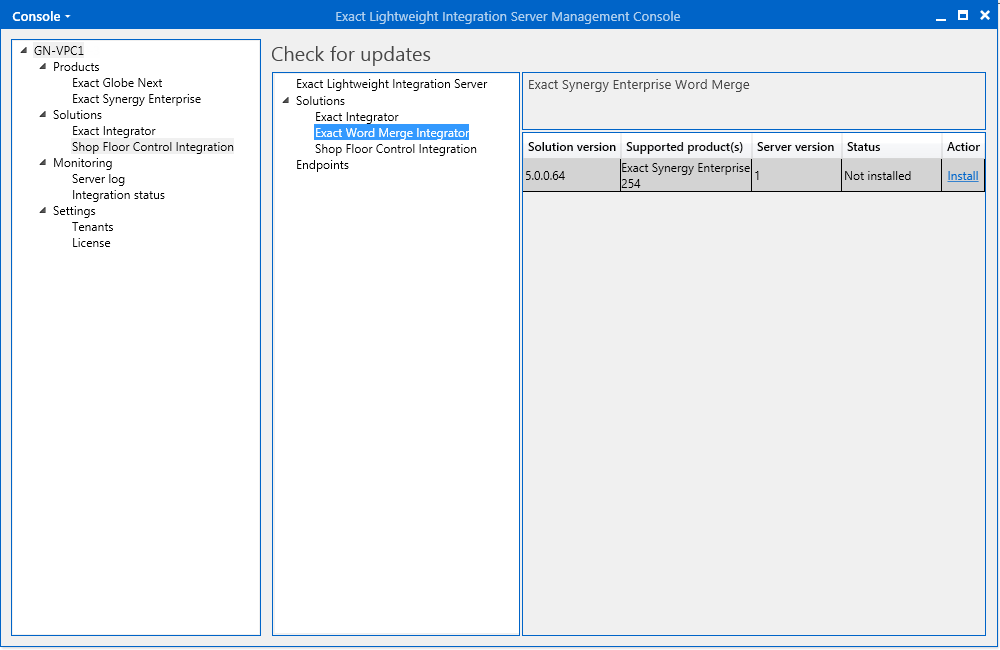Select Solutions in the left navigation tree
The image size is (1000, 650).
[77, 115]
